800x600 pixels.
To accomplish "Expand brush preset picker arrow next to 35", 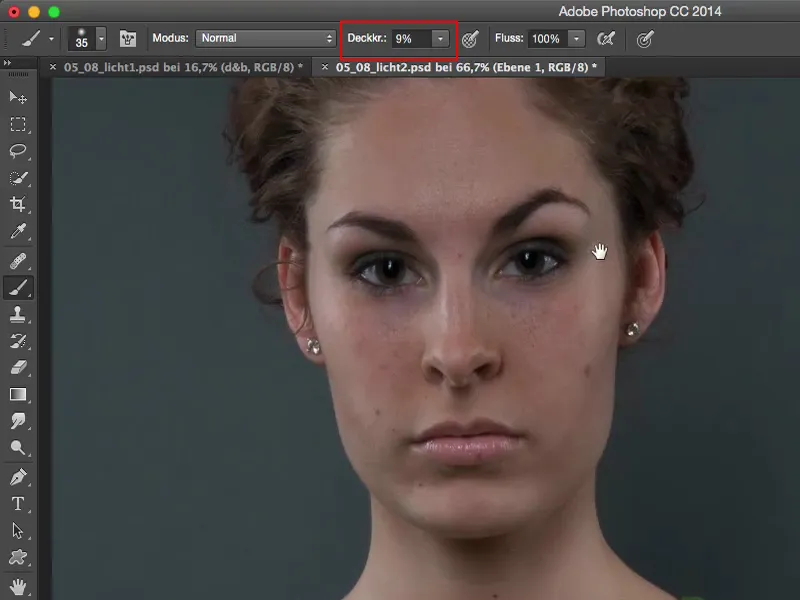I will (101, 39).
